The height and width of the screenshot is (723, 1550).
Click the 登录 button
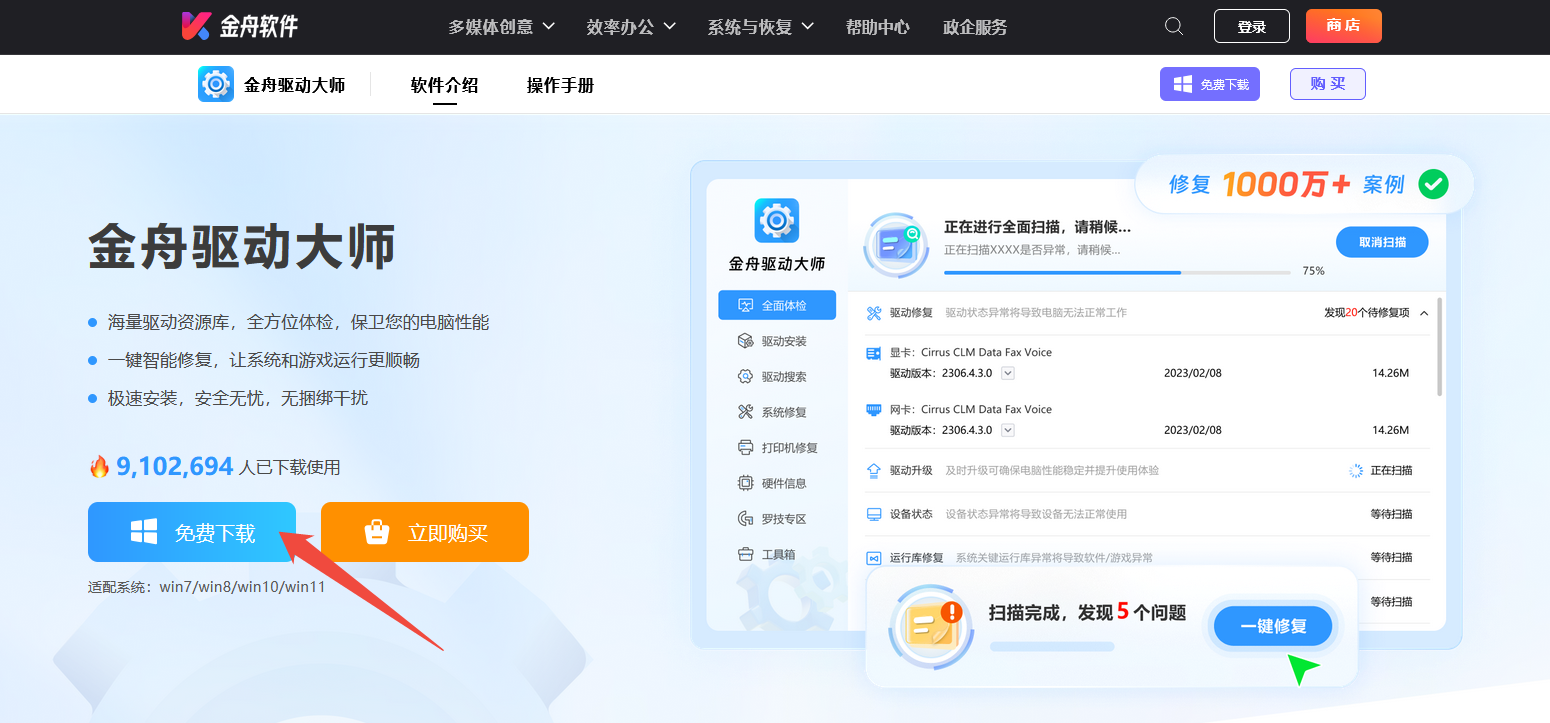click(x=1252, y=26)
